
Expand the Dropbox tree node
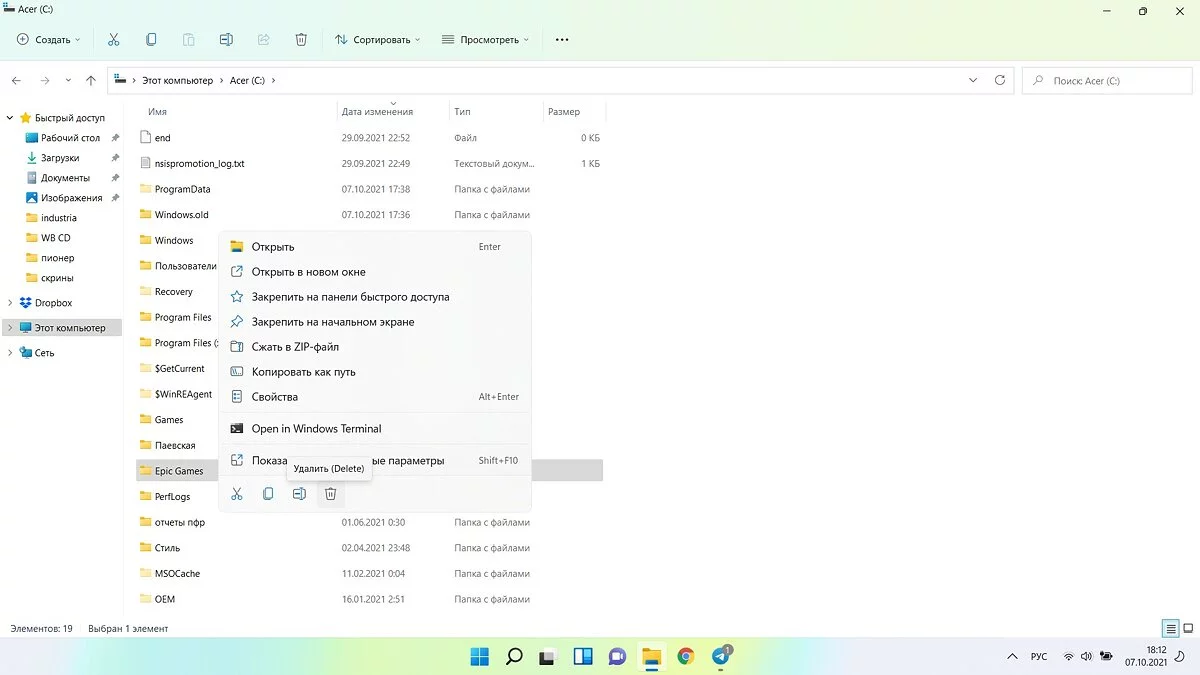point(10,303)
